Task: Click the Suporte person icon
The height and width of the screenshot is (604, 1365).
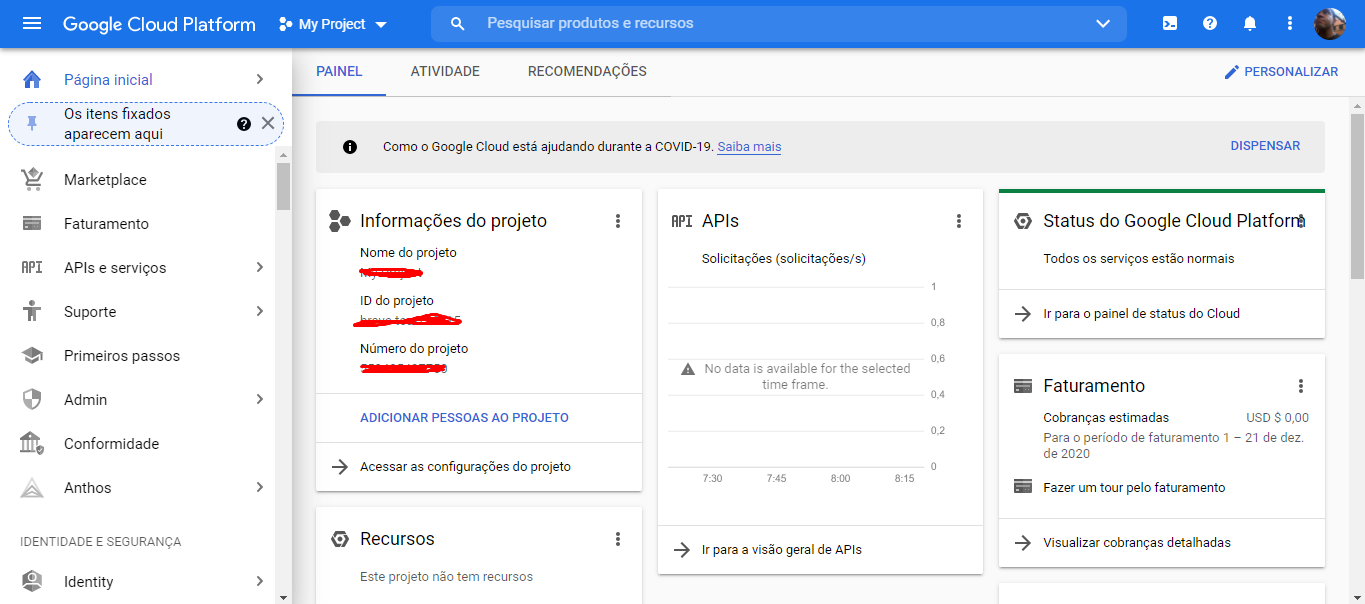Action: coord(32,311)
